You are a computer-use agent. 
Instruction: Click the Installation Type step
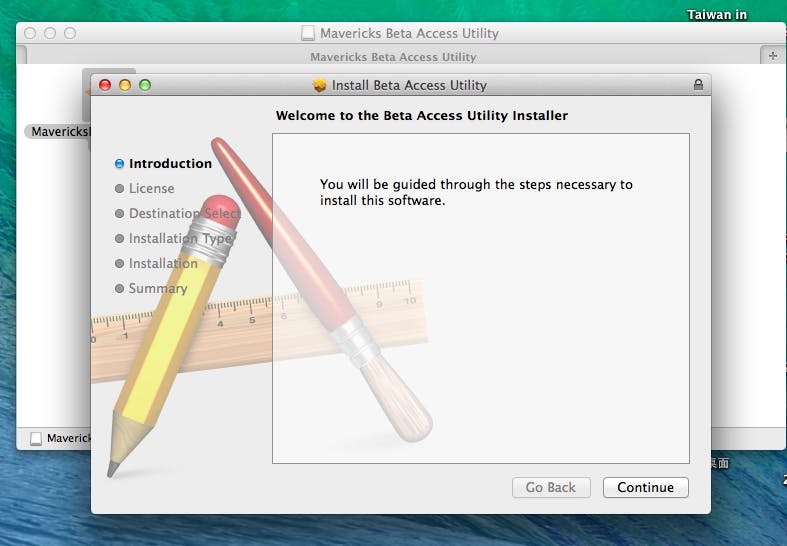tap(179, 238)
